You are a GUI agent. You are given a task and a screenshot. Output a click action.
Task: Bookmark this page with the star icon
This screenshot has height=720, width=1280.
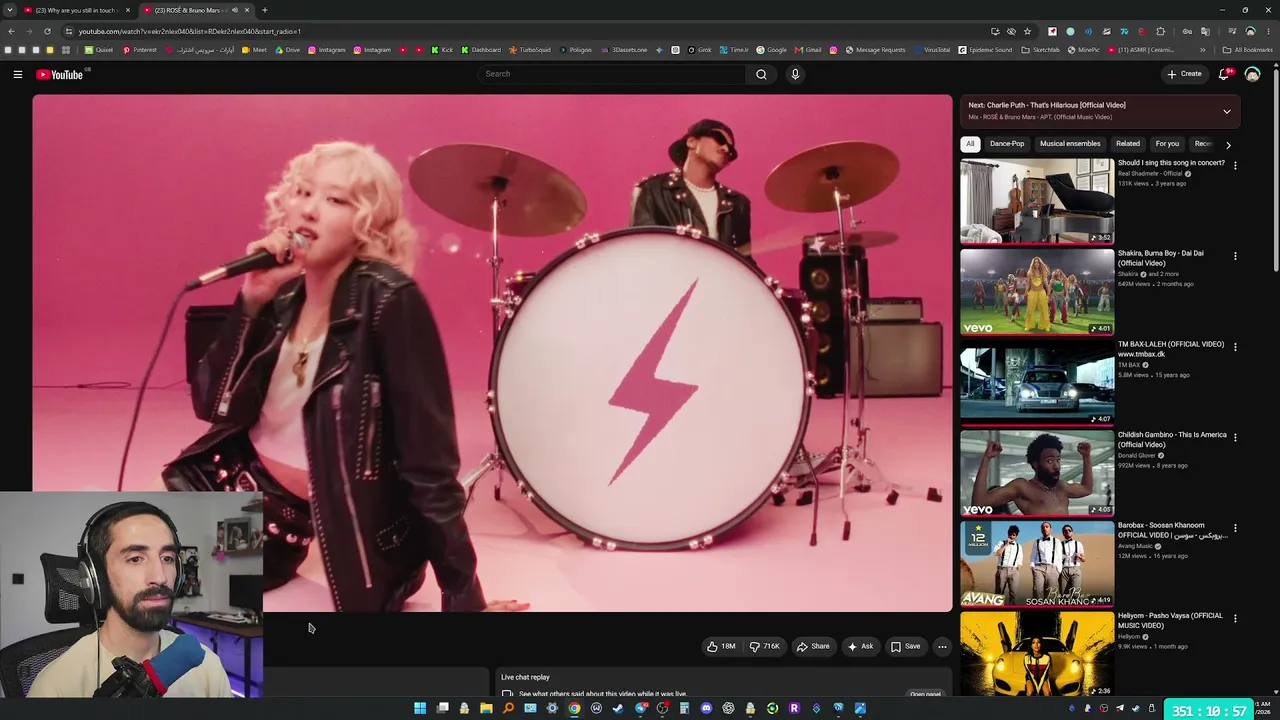pos(1027,31)
